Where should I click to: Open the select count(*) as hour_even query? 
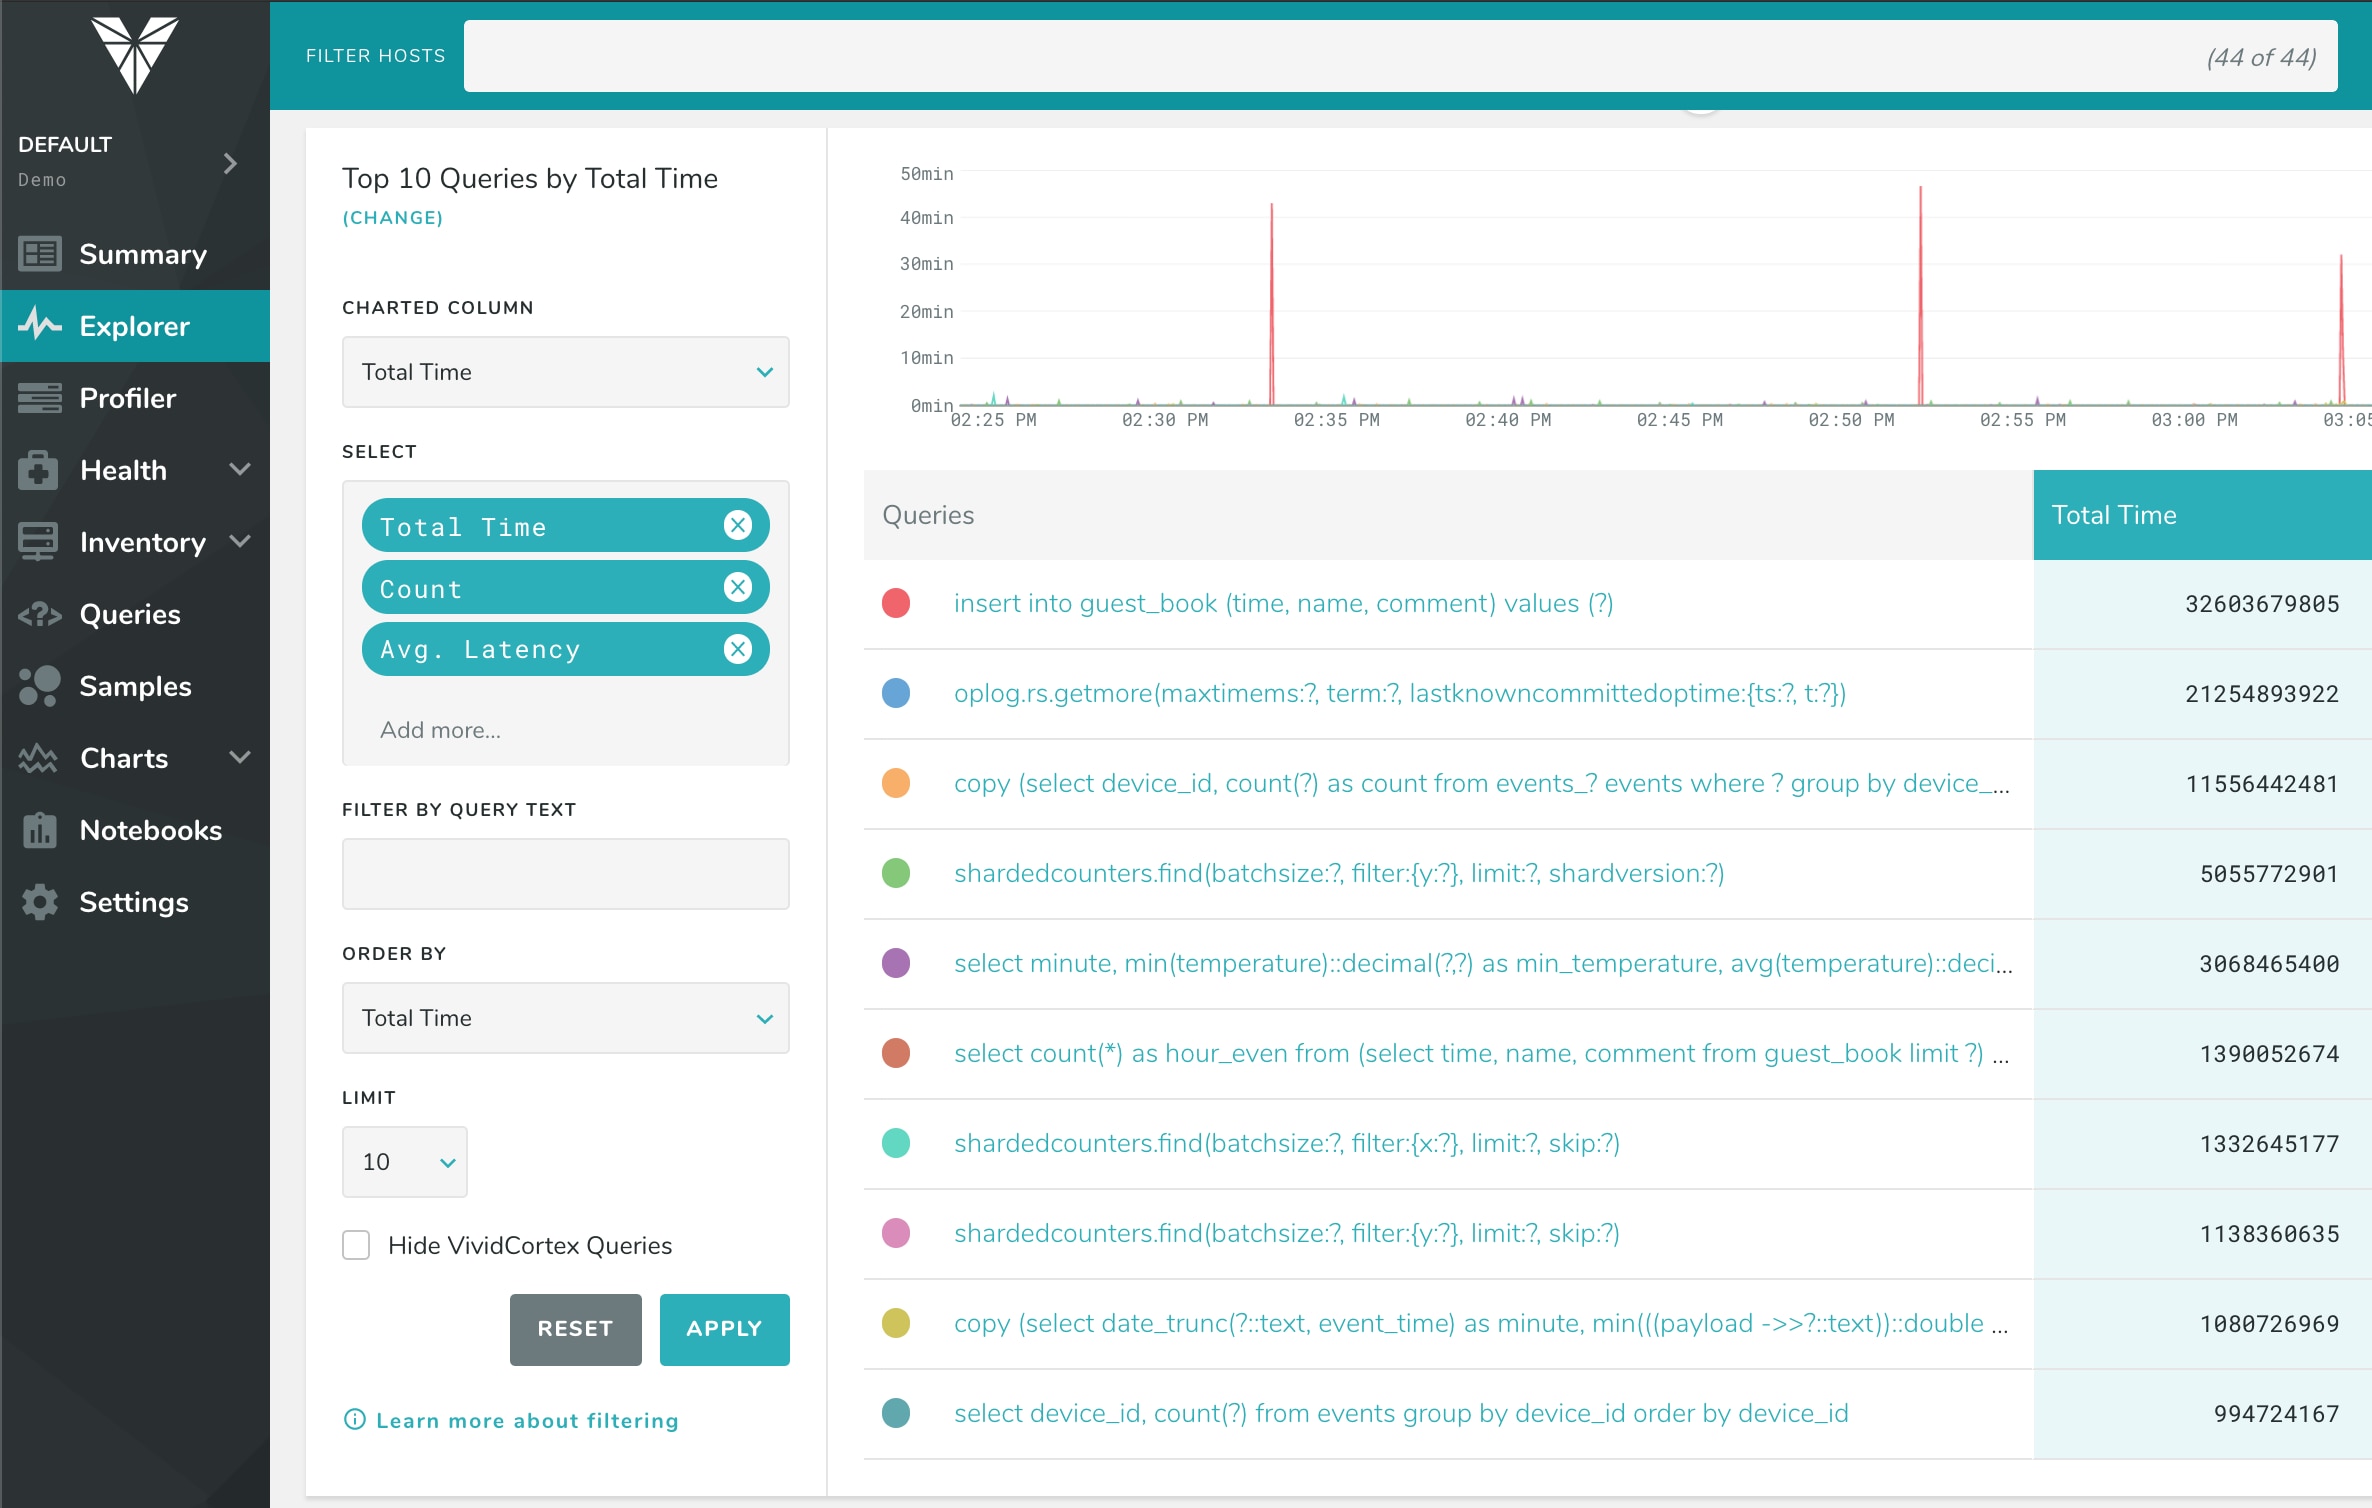click(1481, 1053)
